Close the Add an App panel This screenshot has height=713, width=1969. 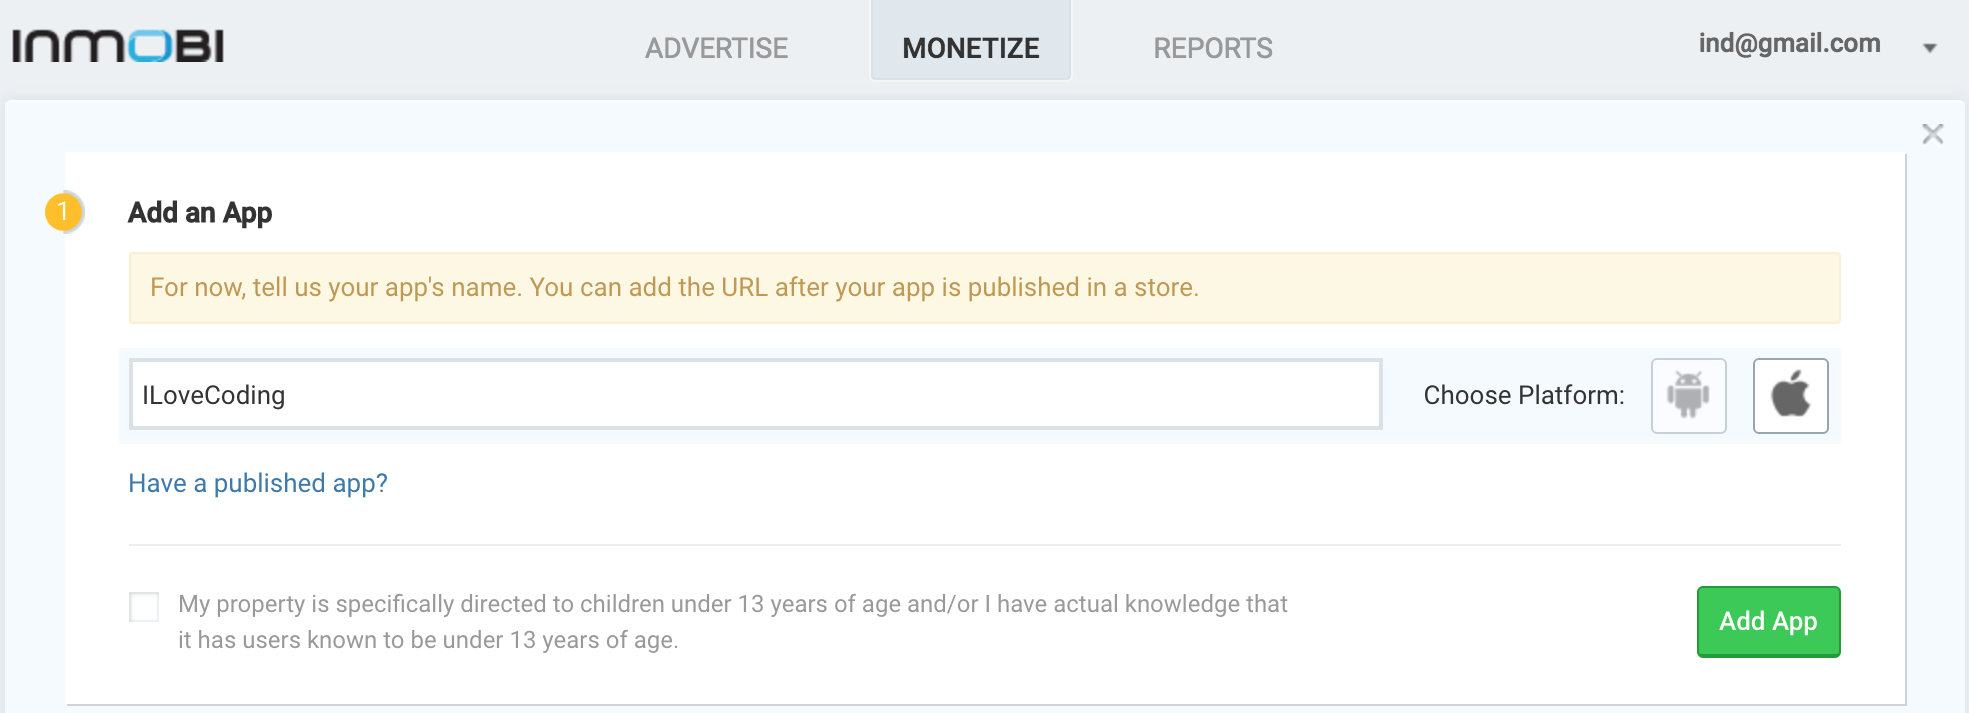1932,134
